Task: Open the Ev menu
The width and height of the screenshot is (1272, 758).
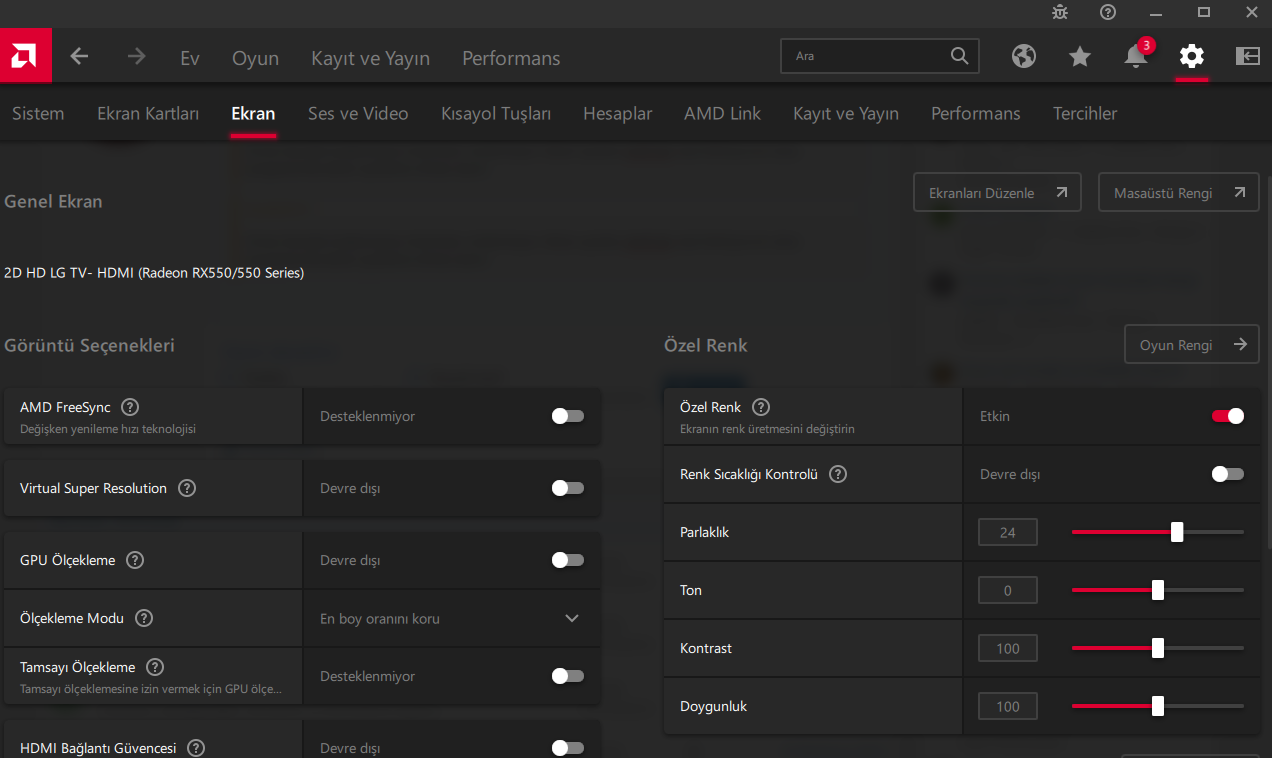Action: 190,58
